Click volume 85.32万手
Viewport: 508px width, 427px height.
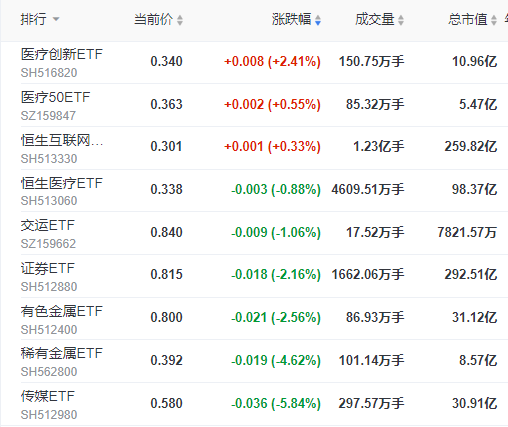tap(375, 104)
